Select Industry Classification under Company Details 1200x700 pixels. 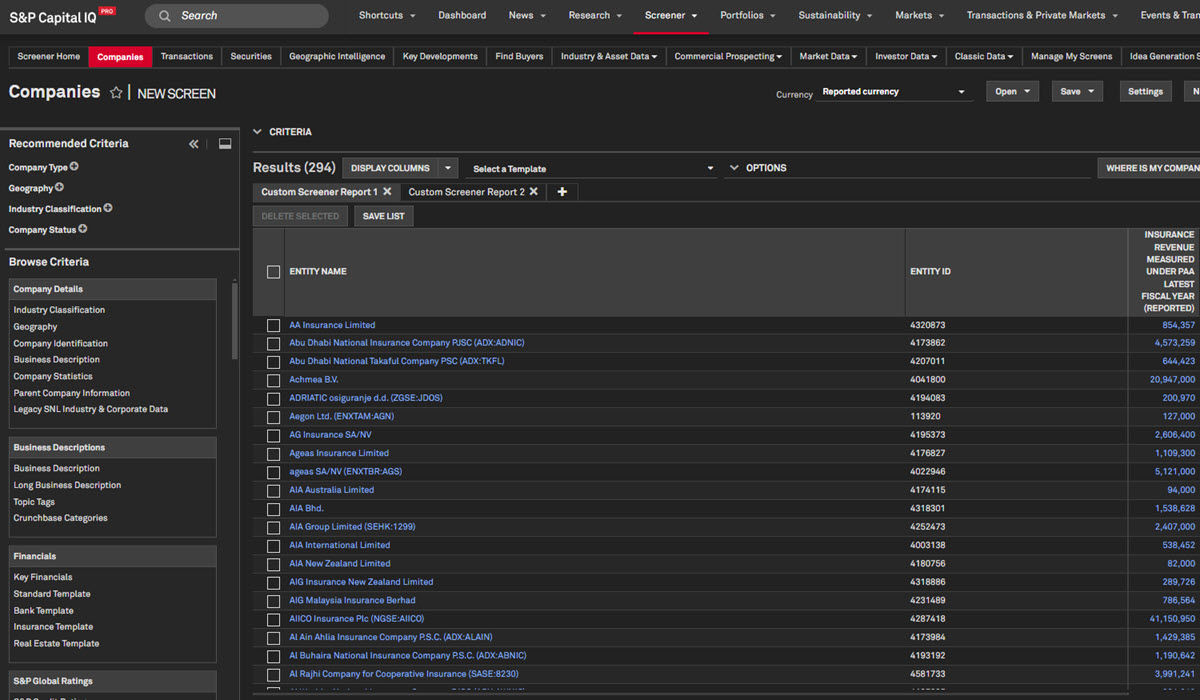point(59,310)
